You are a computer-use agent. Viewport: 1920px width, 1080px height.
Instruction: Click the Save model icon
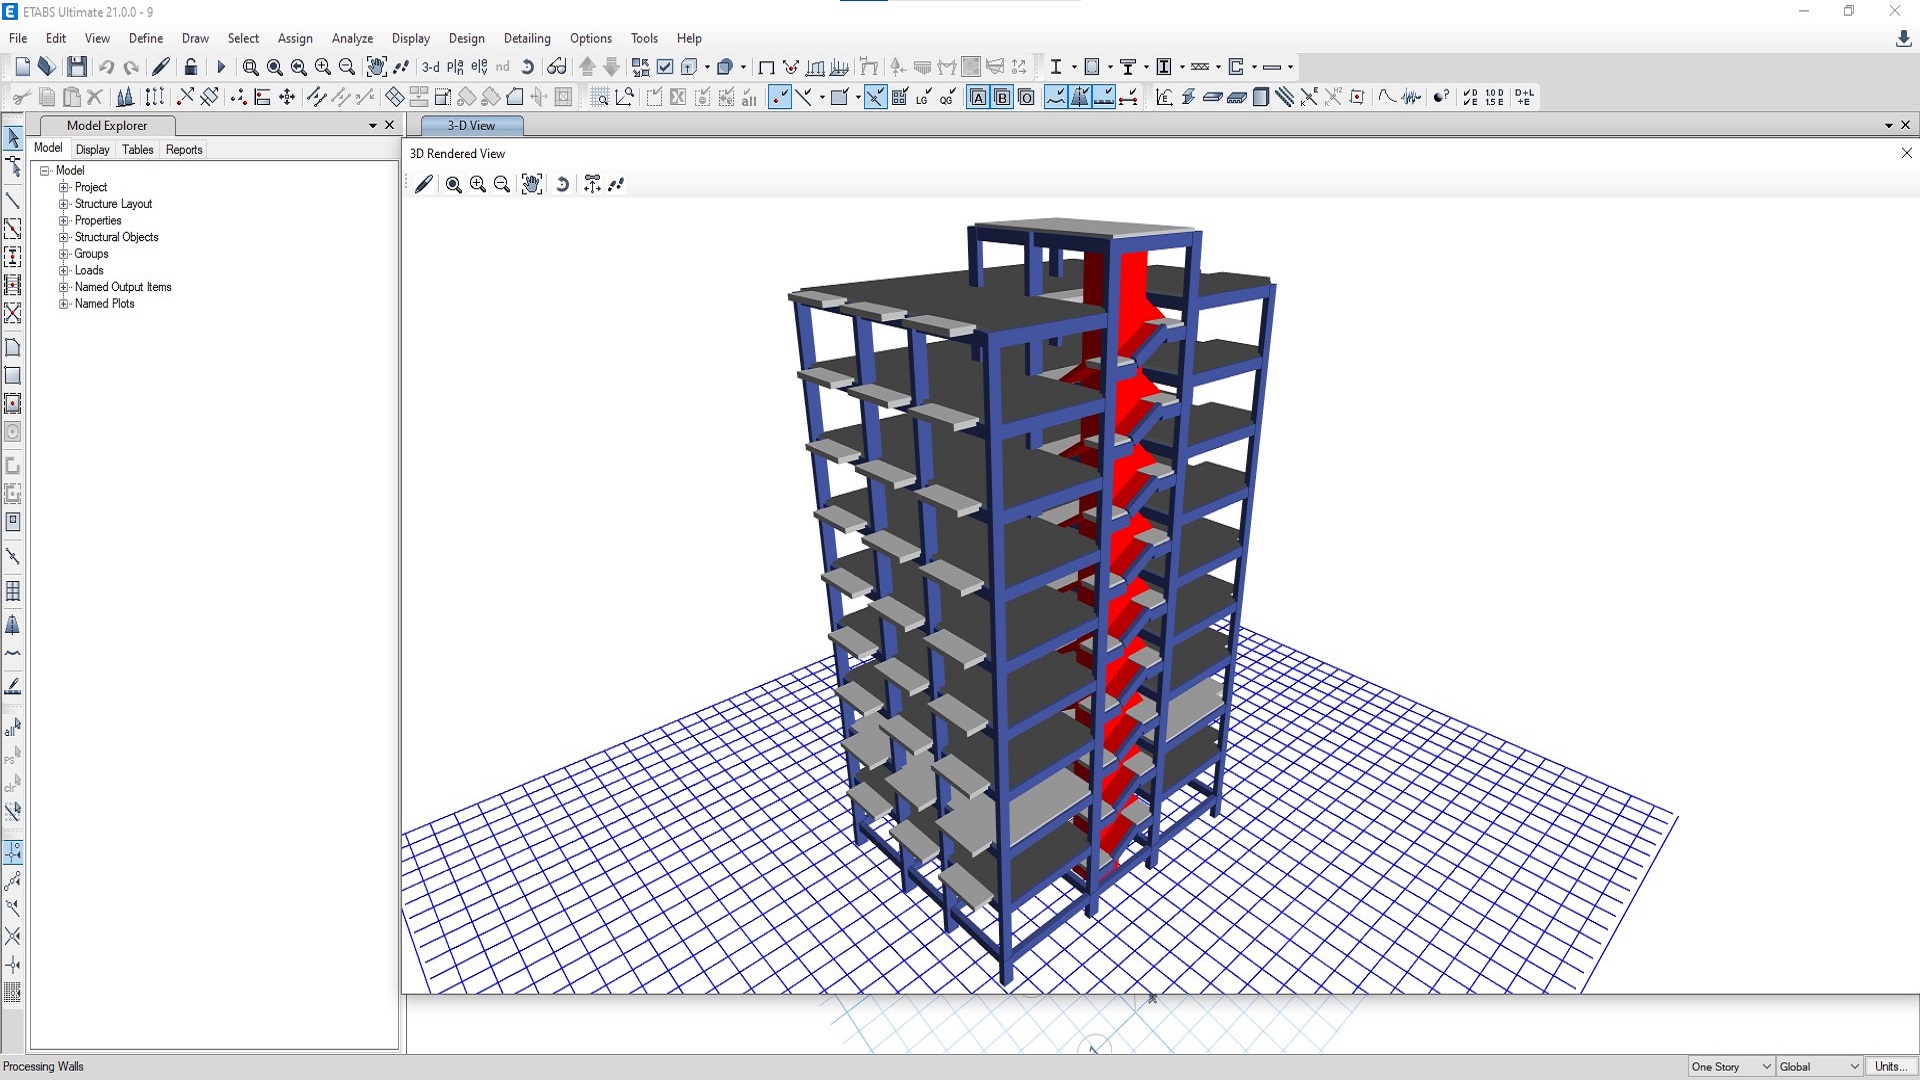pyautogui.click(x=77, y=67)
